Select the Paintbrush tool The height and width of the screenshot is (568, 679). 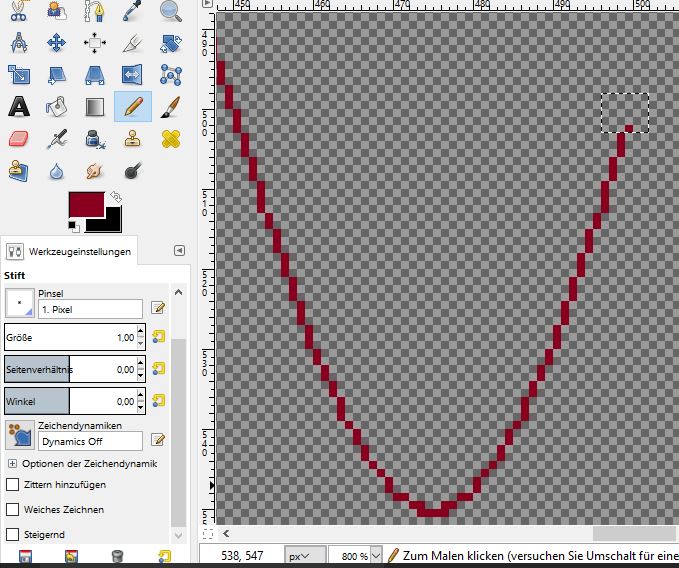171,106
